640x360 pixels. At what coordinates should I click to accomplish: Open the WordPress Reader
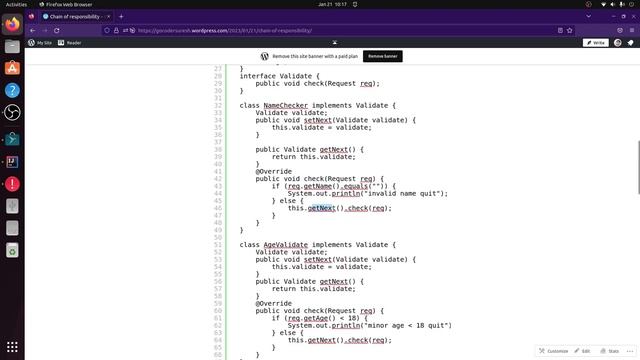click(x=69, y=43)
